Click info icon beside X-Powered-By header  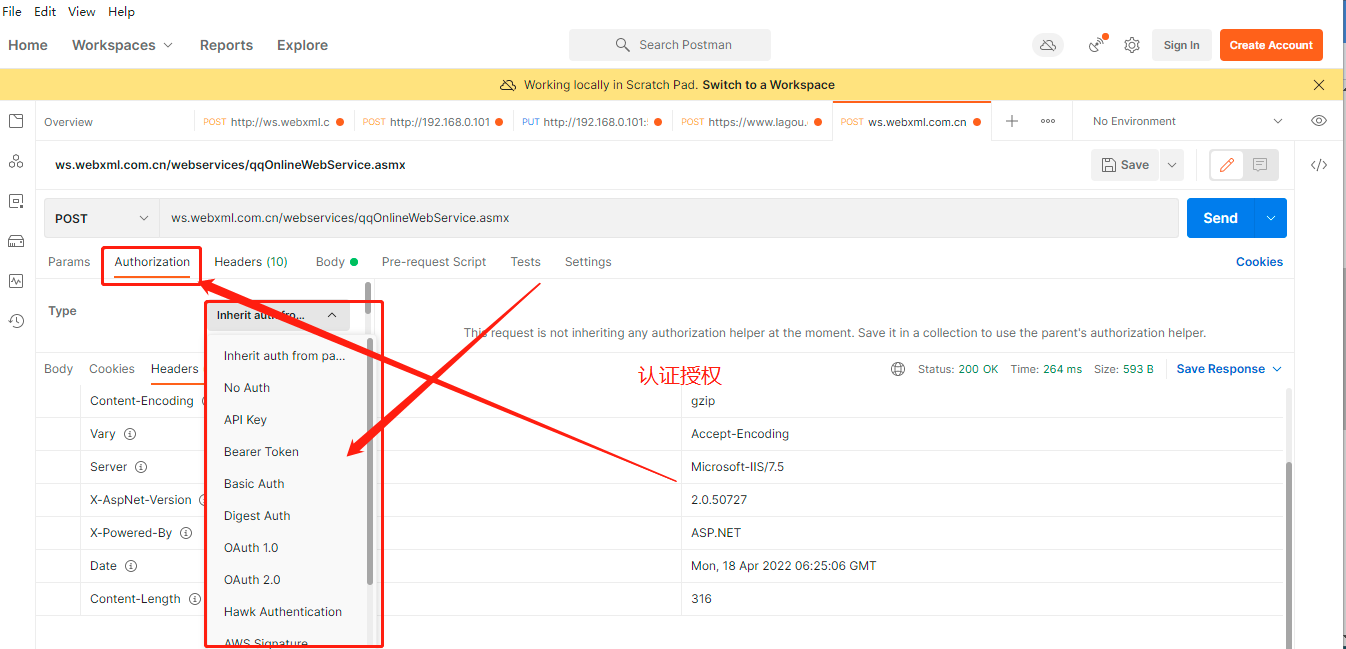[x=186, y=533]
